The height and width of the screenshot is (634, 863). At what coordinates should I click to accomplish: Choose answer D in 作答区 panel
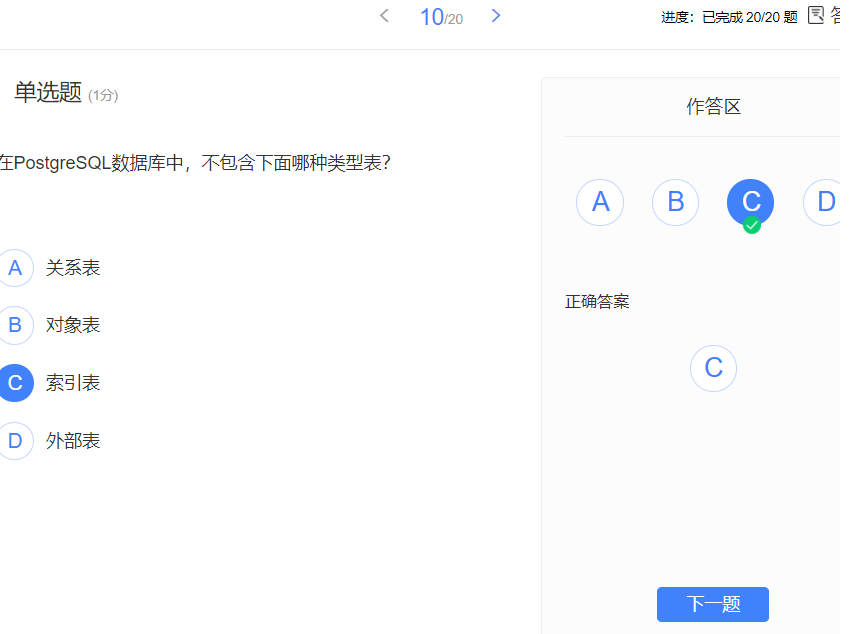823,203
